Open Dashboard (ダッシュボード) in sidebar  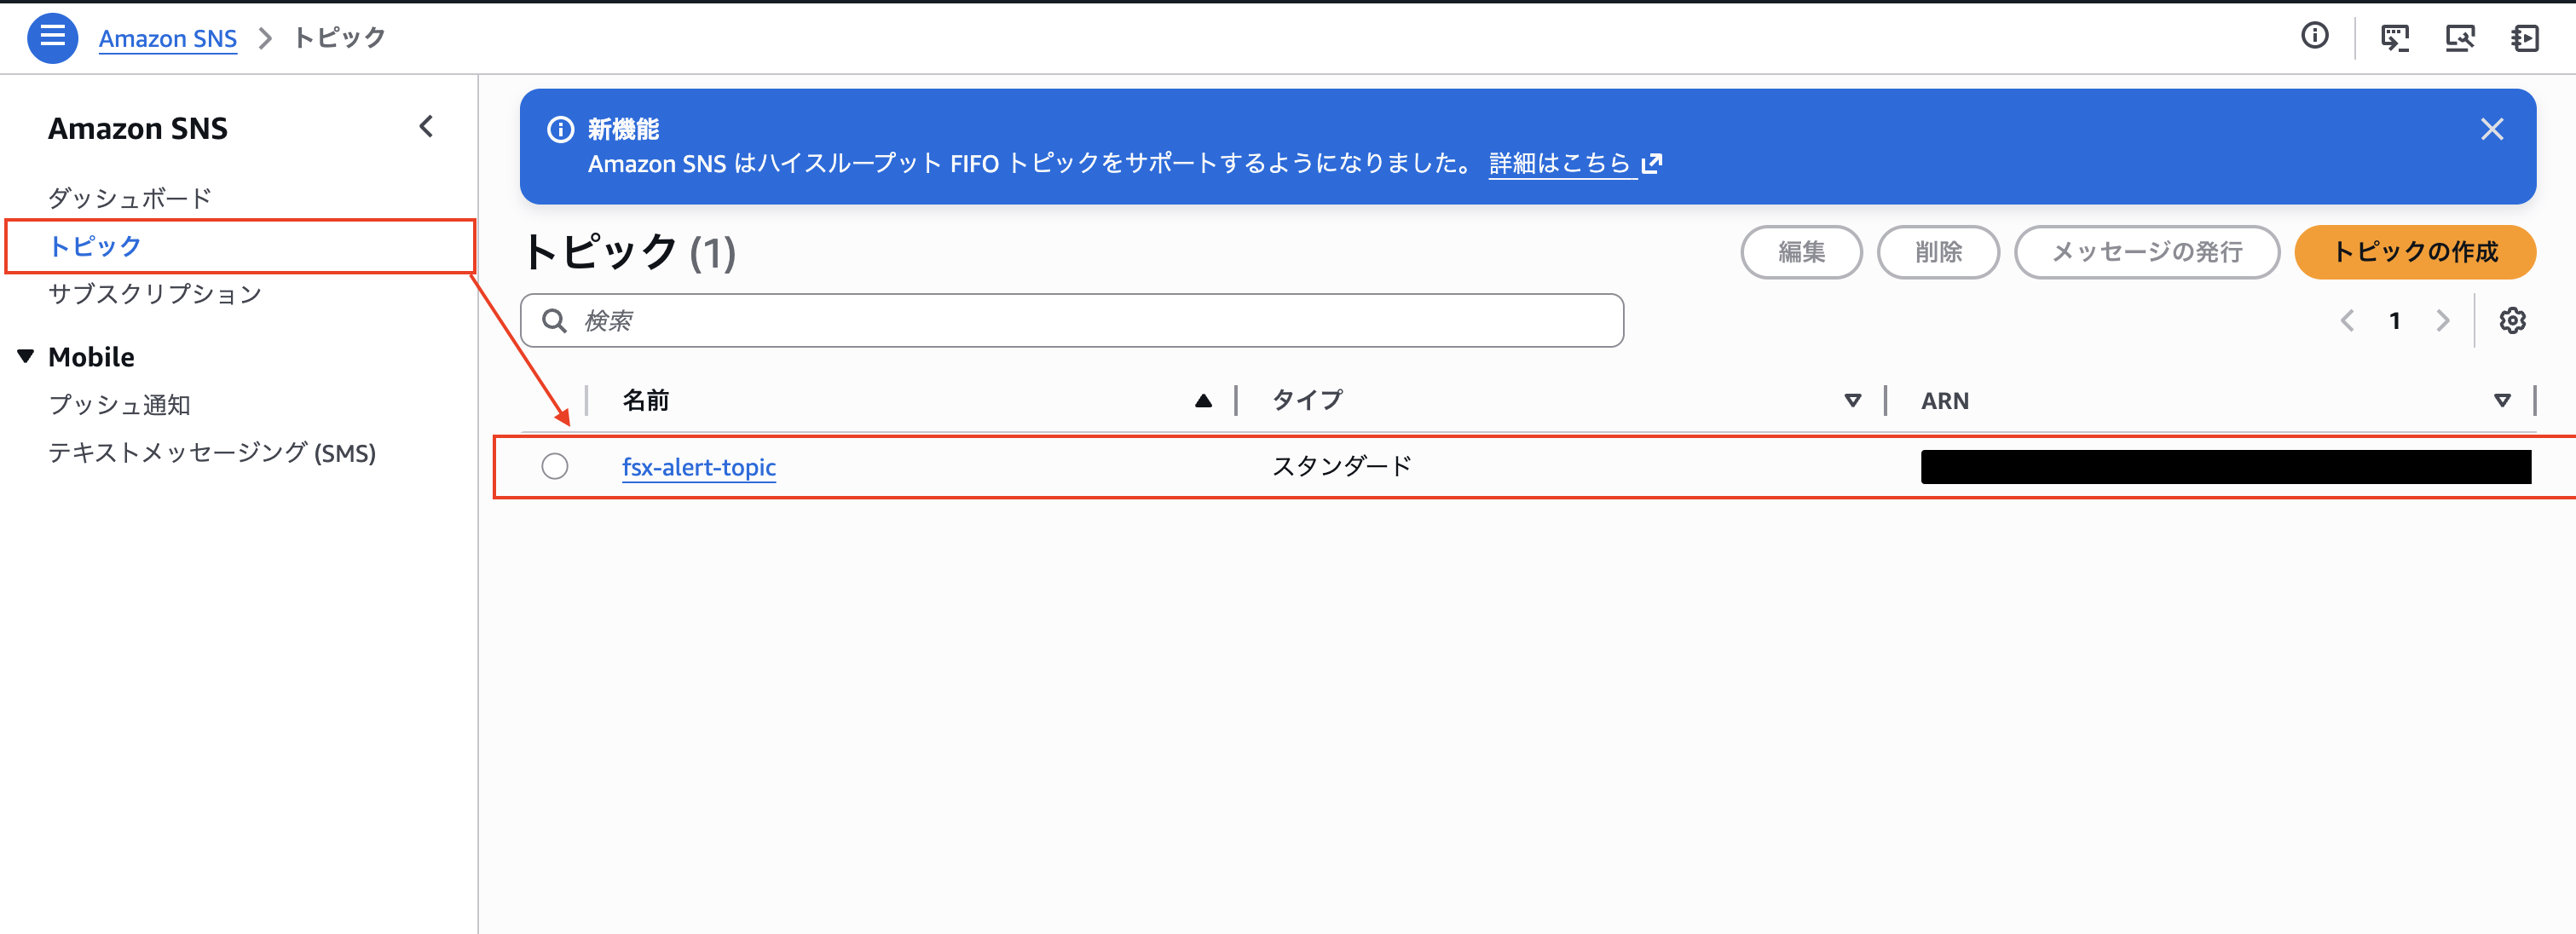[x=130, y=198]
